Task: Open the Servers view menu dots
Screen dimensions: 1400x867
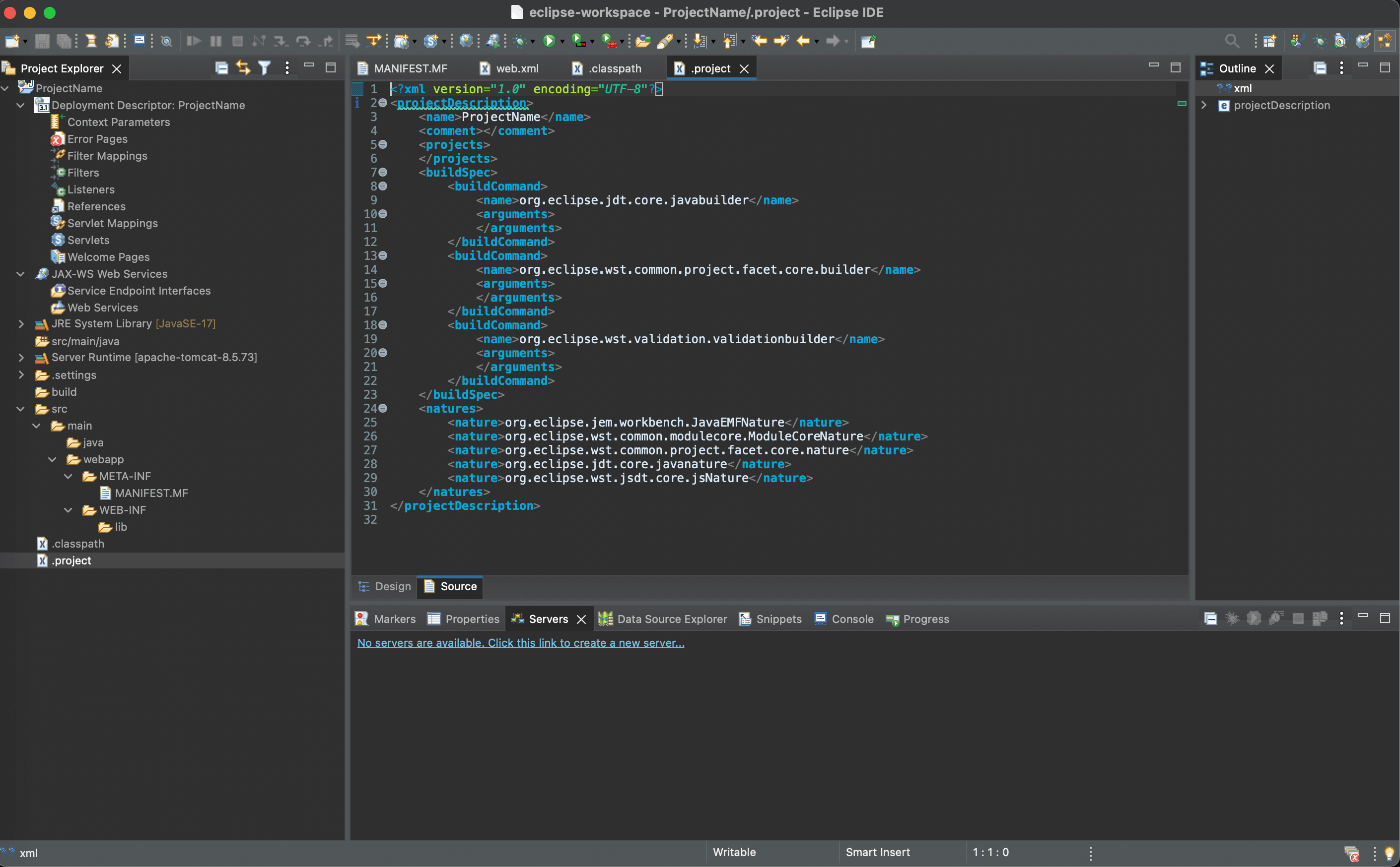Action: click(1341, 619)
